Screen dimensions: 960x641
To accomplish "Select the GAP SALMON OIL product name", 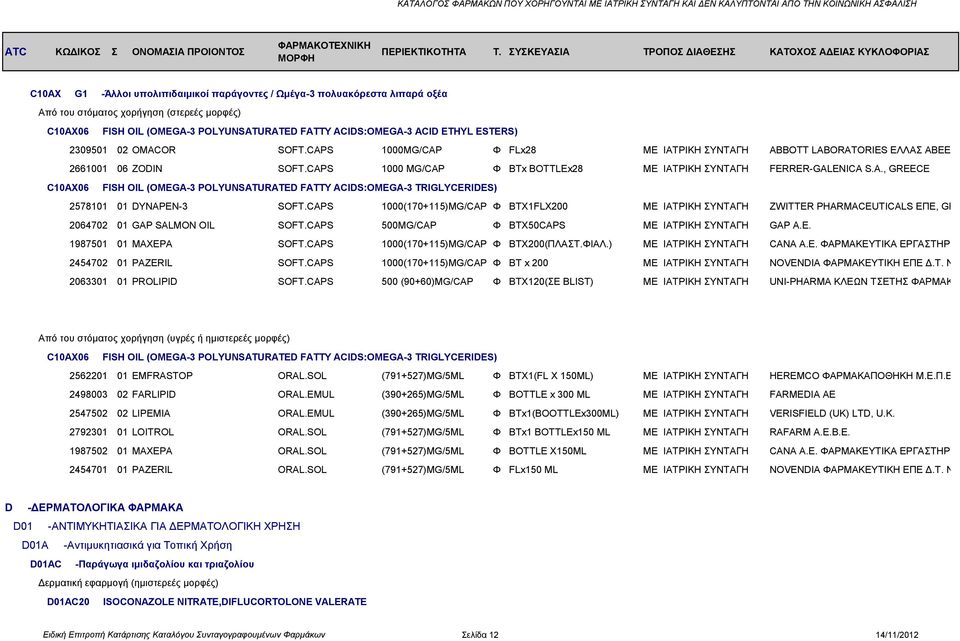I will point(173,225).
